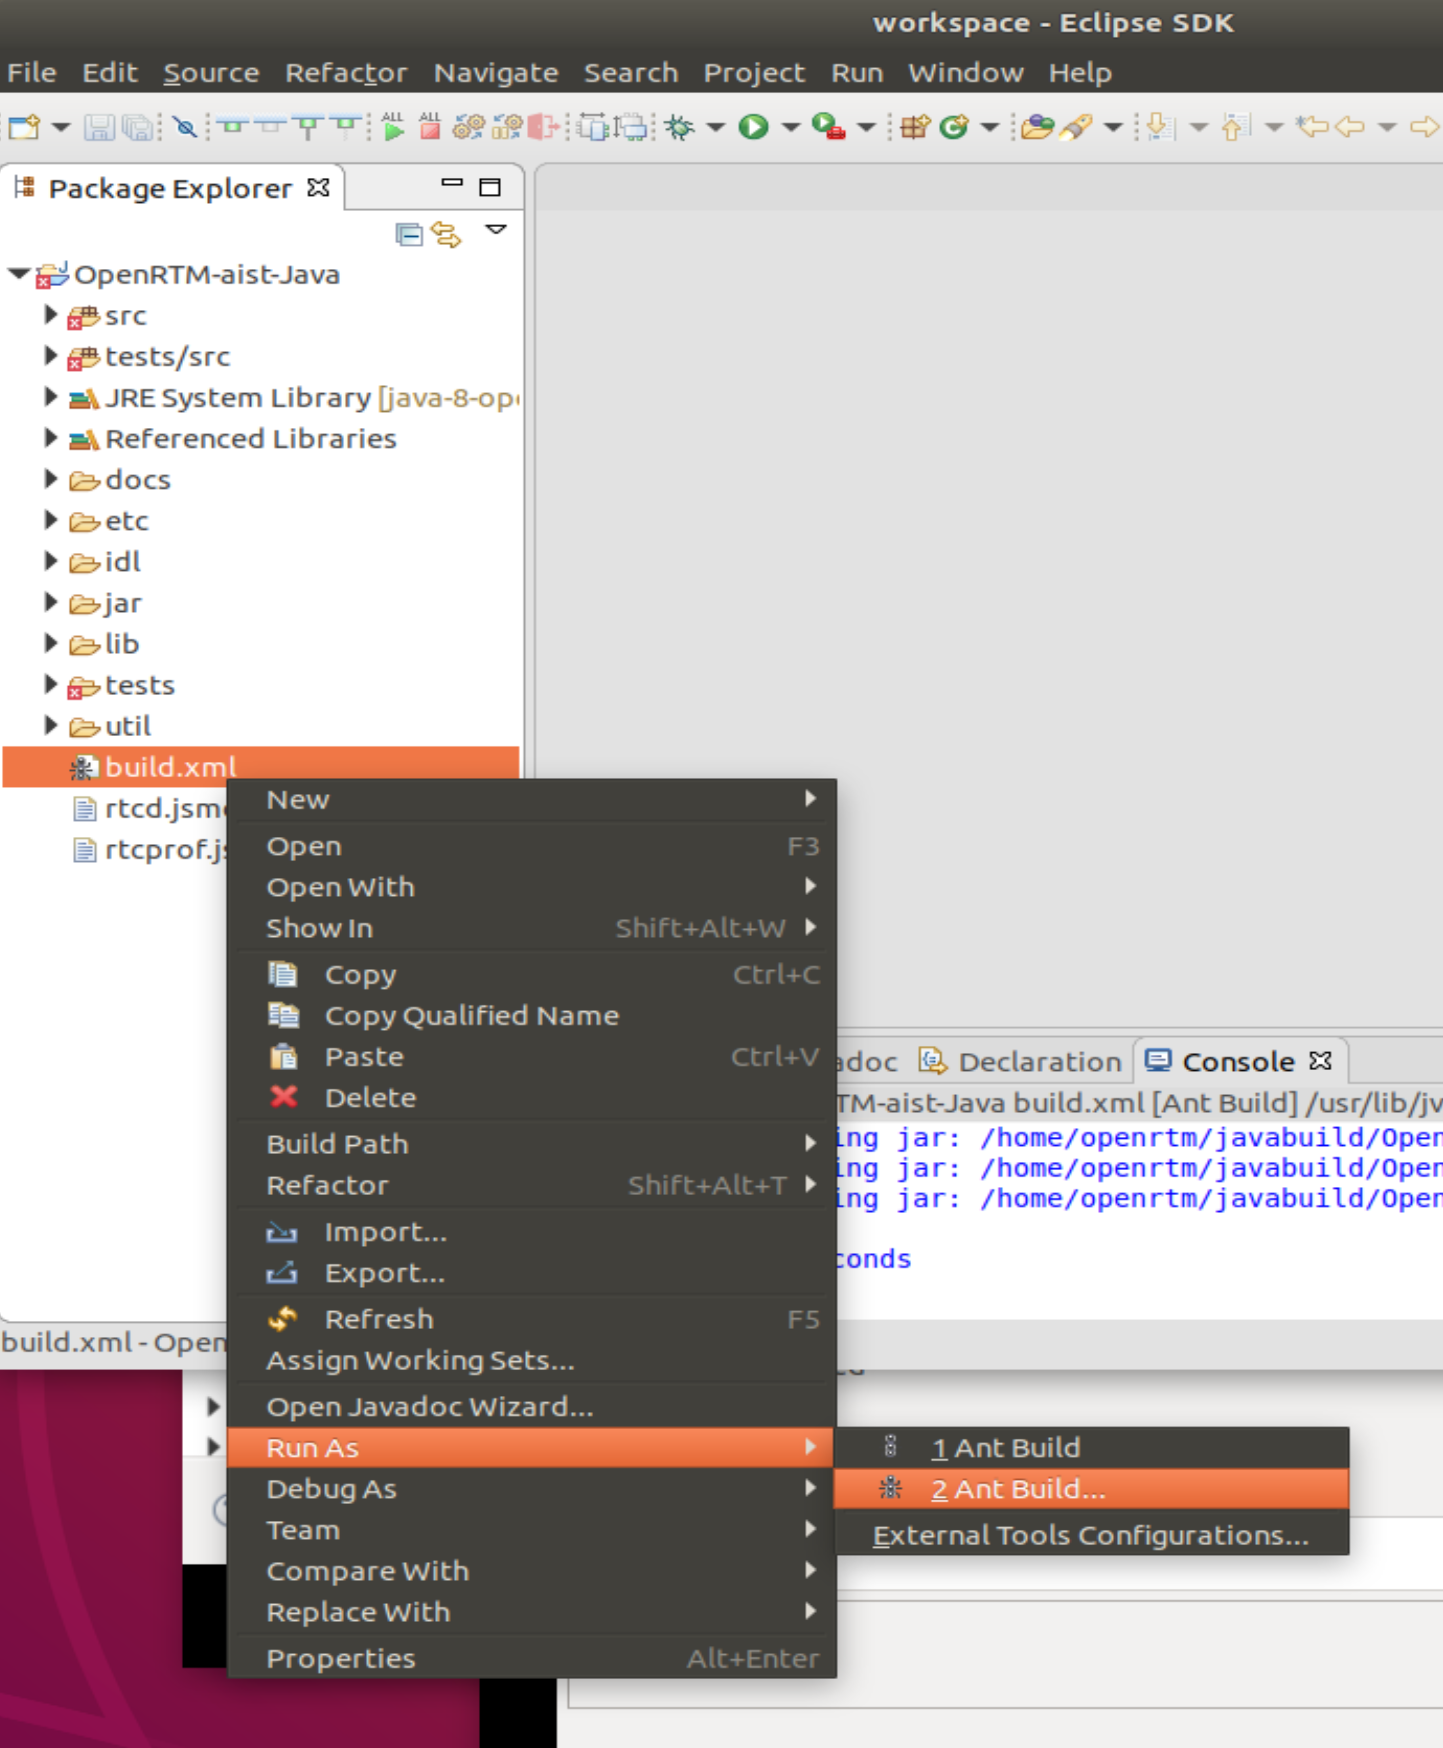Open the Run dropdown arrow
This screenshot has width=1443, height=1748.
point(790,127)
